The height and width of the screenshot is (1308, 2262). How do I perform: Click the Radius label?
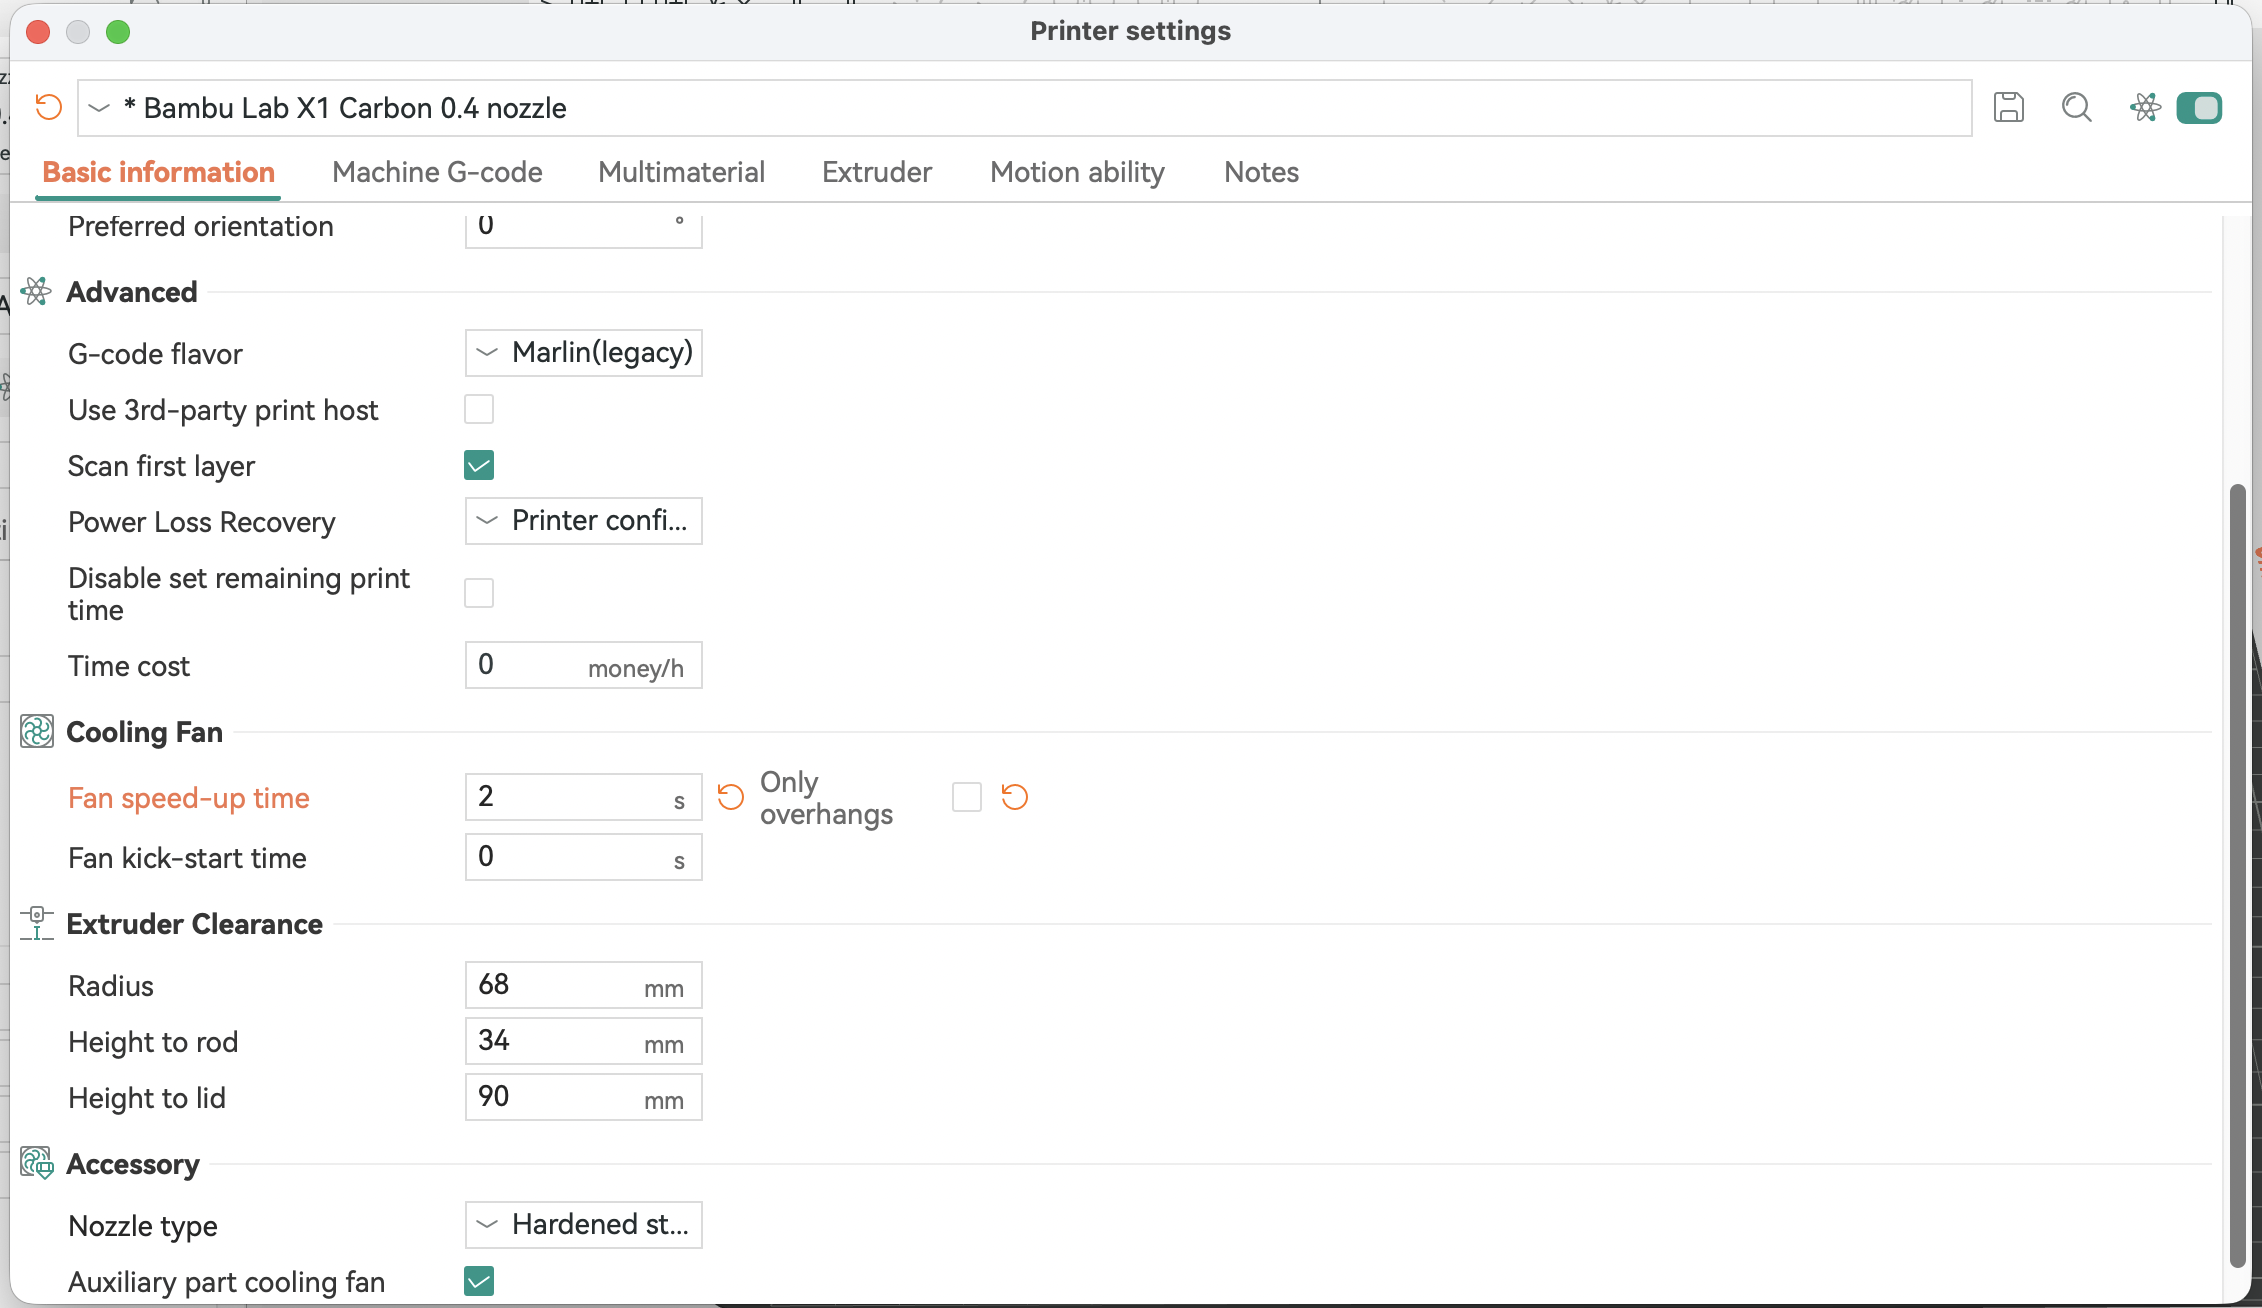[111, 986]
